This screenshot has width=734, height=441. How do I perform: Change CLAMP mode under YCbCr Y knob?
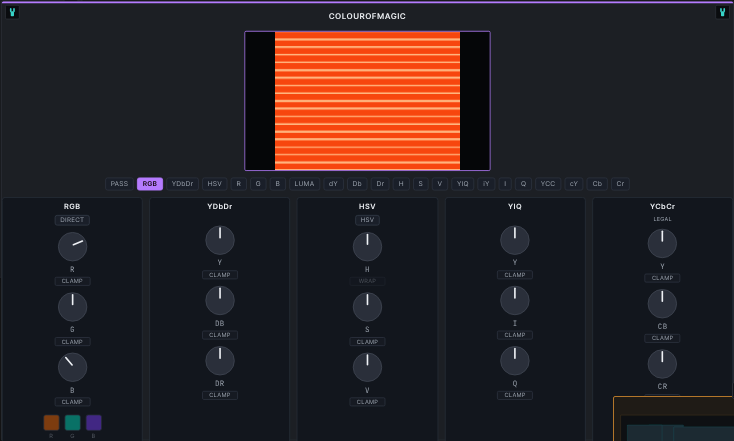coord(662,278)
